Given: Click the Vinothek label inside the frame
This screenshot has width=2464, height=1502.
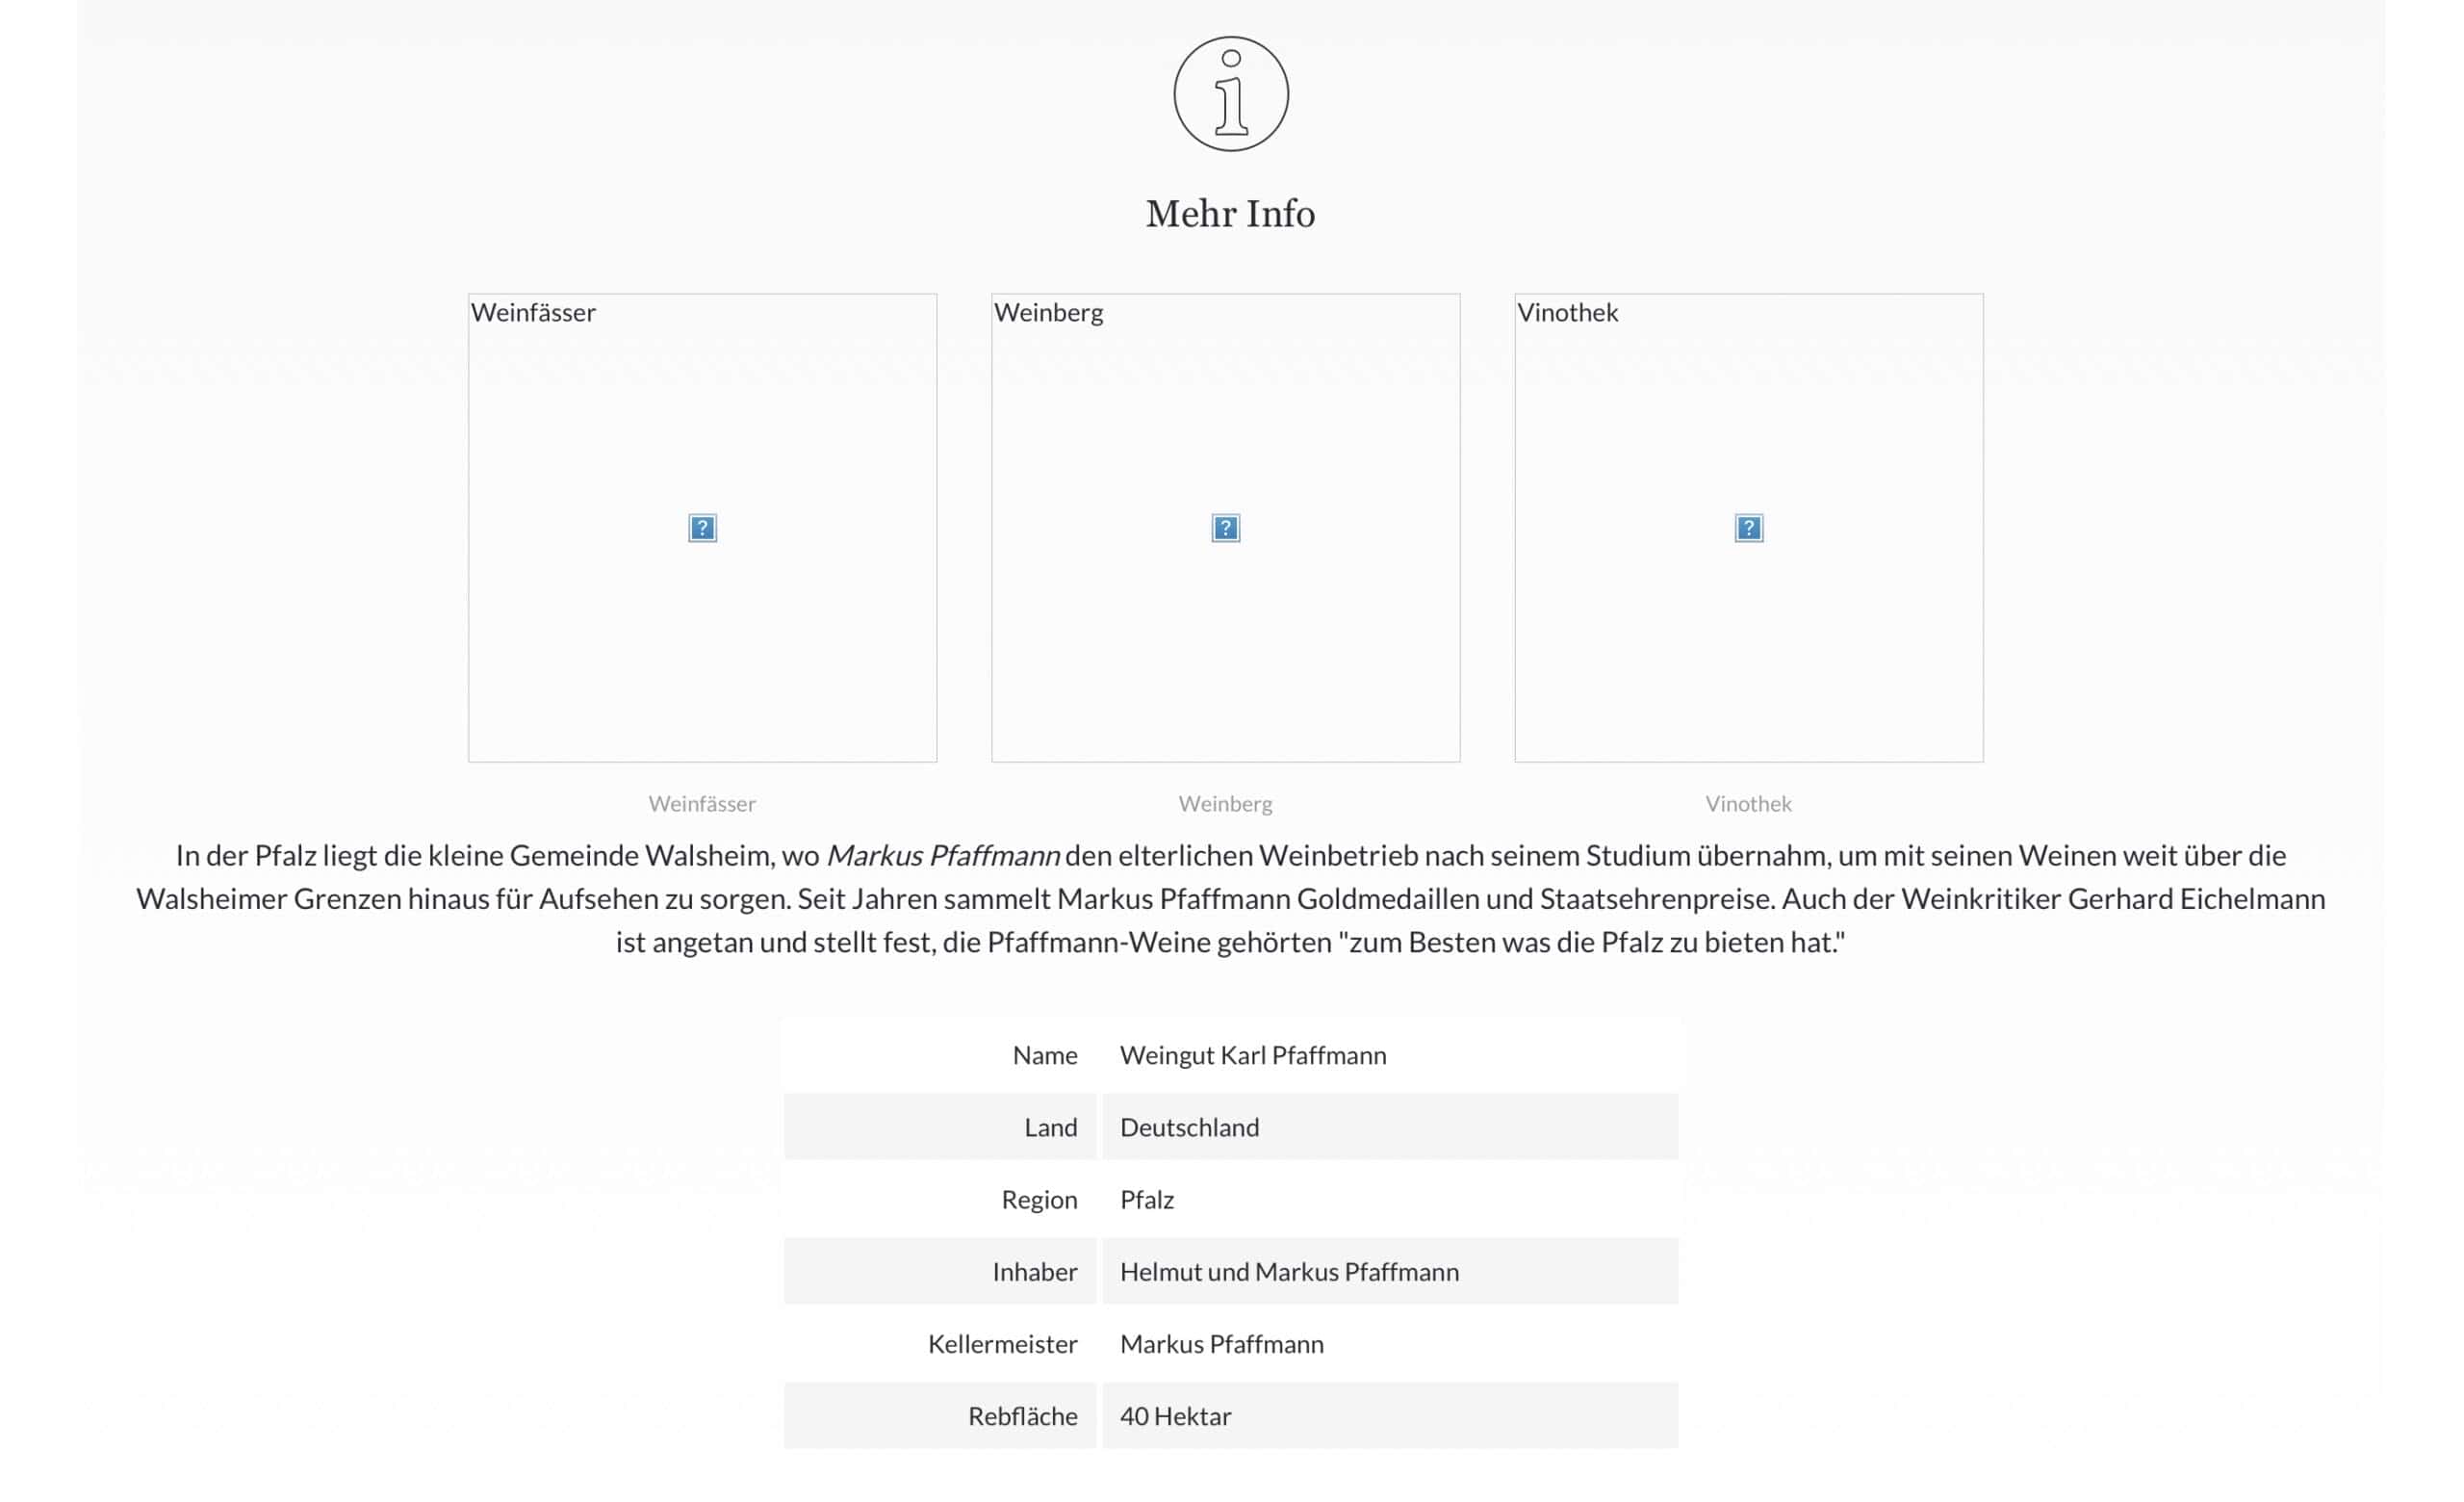Looking at the screenshot, I should click(1568, 312).
